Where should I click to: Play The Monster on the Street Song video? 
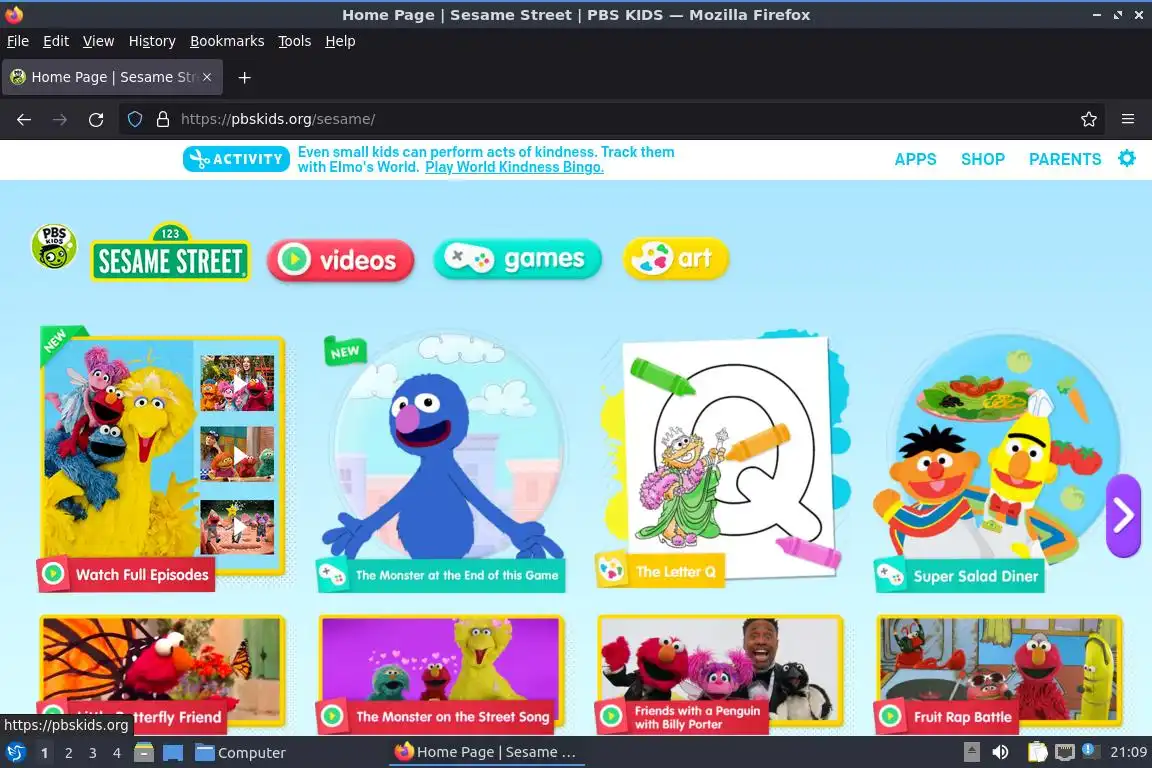[x=441, y=674]
